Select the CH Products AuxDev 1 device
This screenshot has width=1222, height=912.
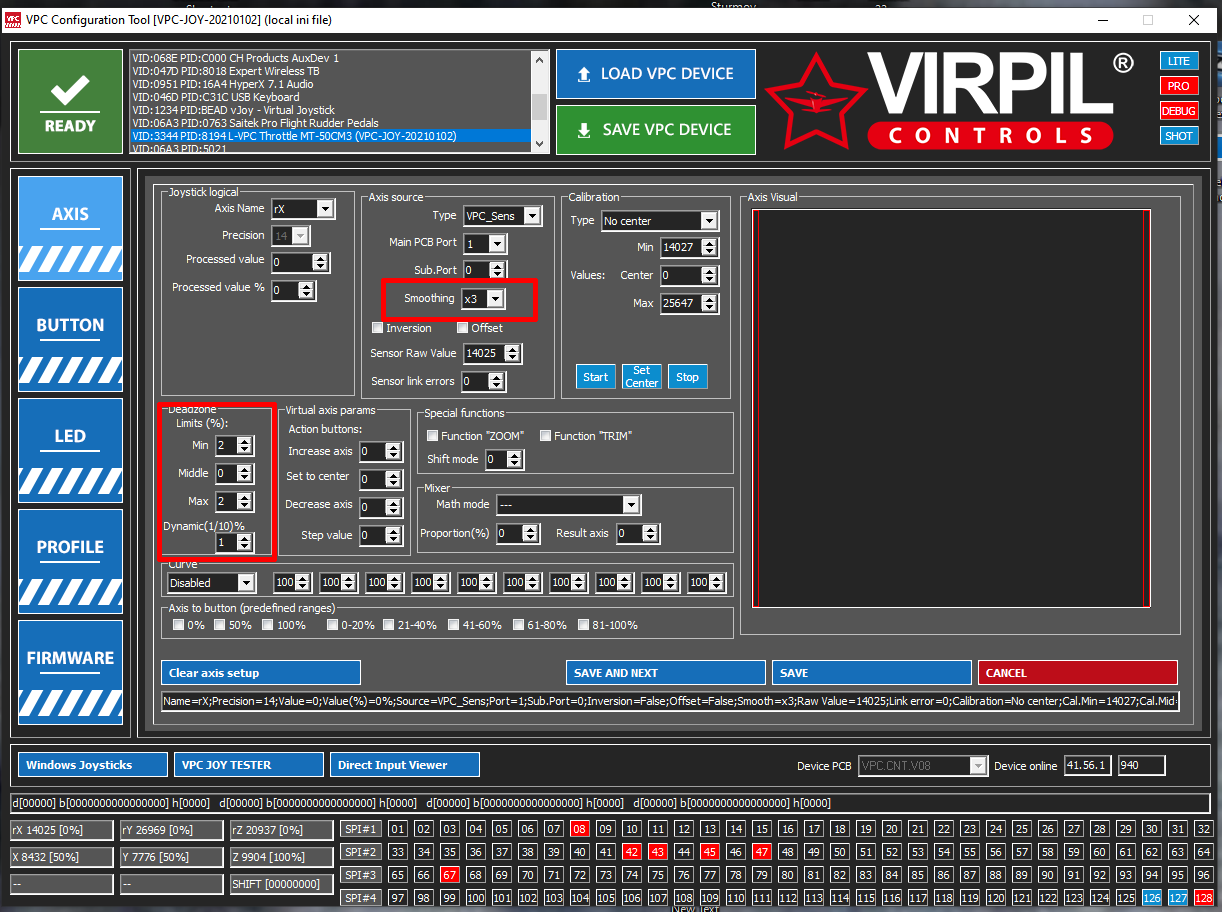pyautogui.click(x=330, y=58)
